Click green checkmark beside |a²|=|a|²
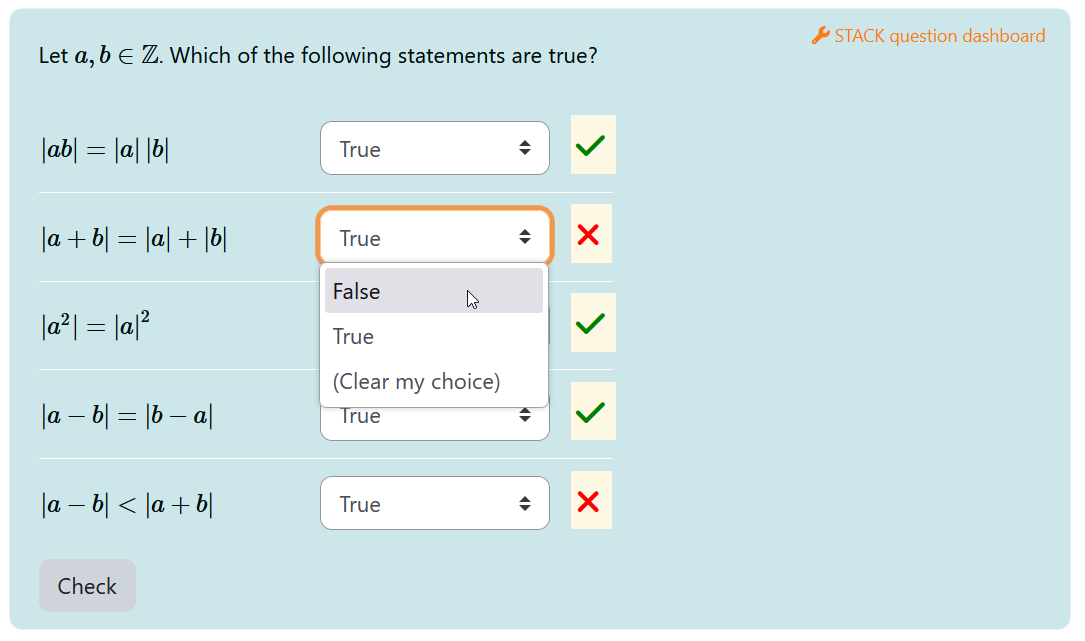The height and width of the screenshot is (641, 1085). [591, 323]
